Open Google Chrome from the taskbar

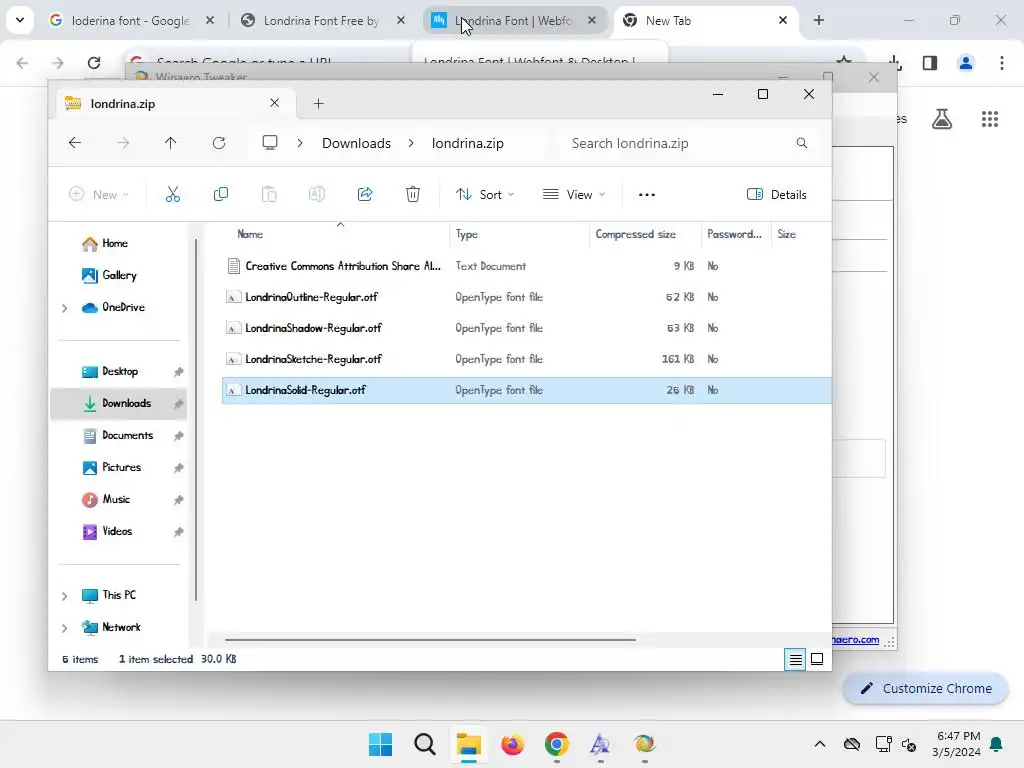[556, 744]
